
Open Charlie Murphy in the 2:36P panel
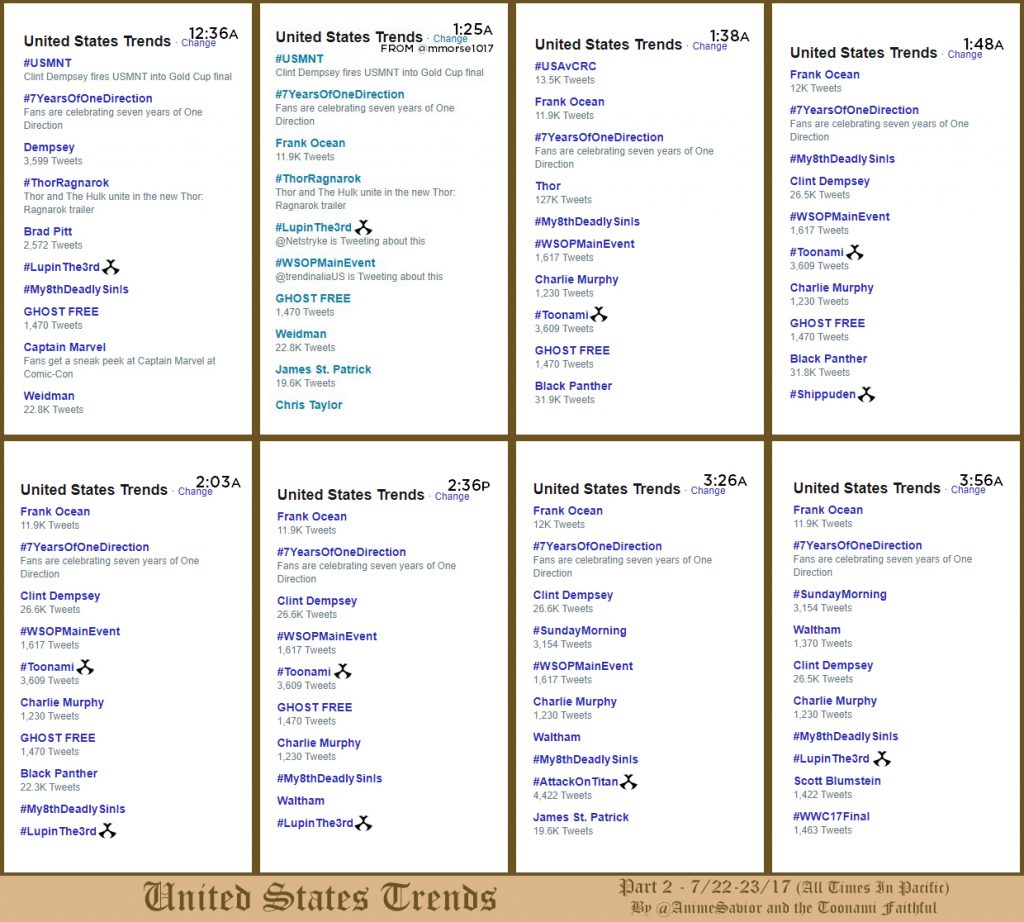click(x=319, y=743)
